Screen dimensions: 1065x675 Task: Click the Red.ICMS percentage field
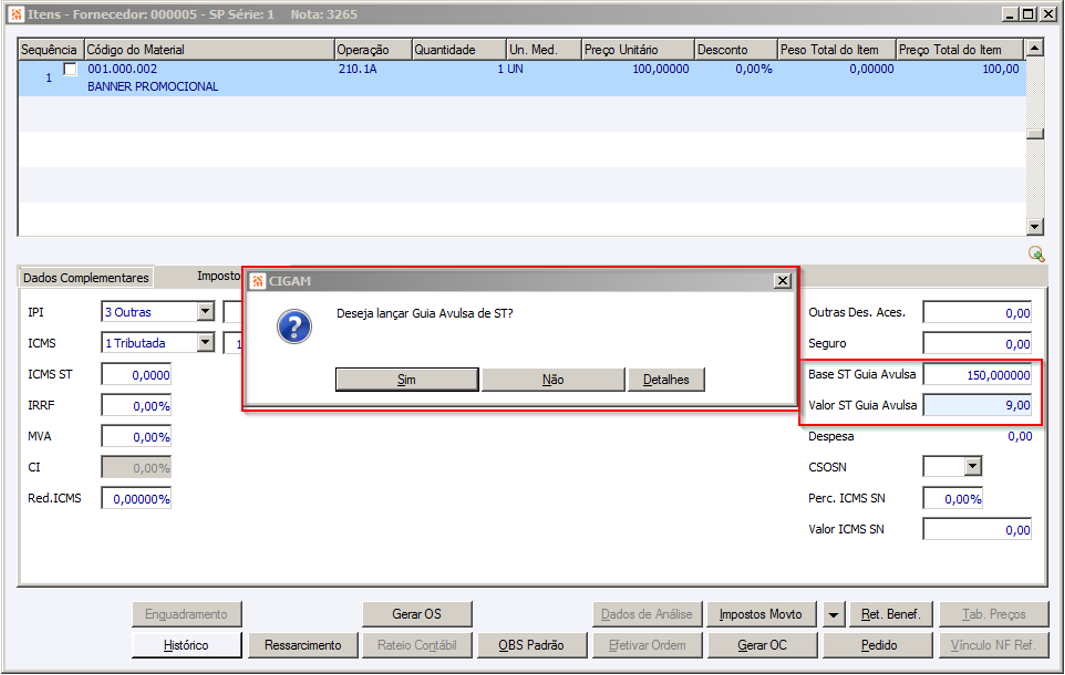(x=137, y=498)
